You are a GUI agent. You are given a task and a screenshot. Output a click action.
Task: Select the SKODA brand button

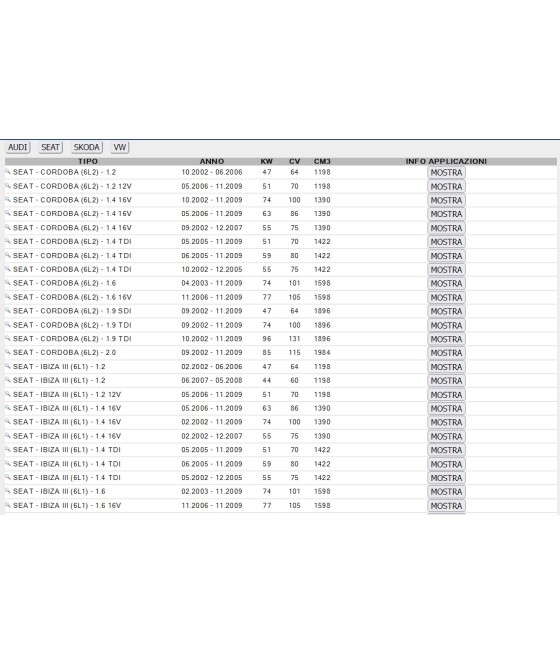click(86, 147)
